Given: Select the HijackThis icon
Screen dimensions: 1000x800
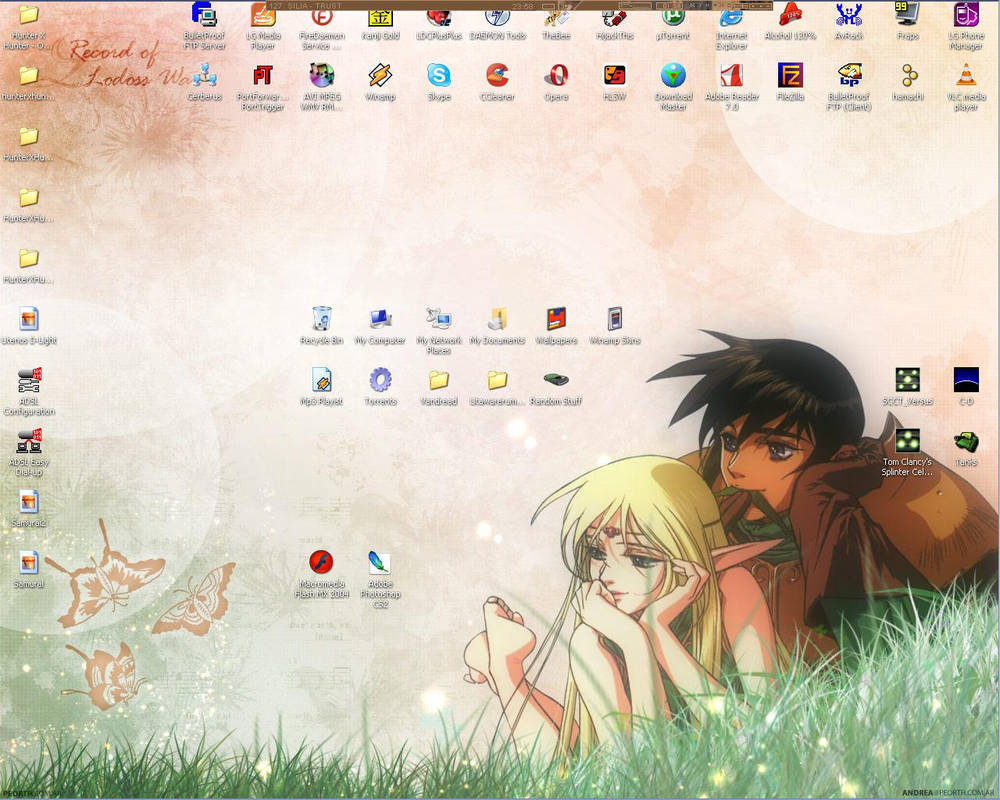Looking at the screenshot, I should (x=615, y=14).
